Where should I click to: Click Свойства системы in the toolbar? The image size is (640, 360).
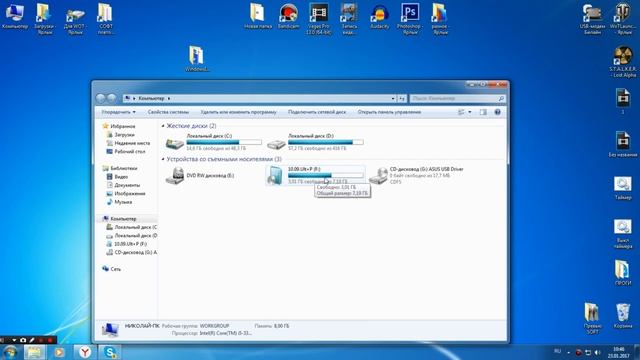(168, 112)
